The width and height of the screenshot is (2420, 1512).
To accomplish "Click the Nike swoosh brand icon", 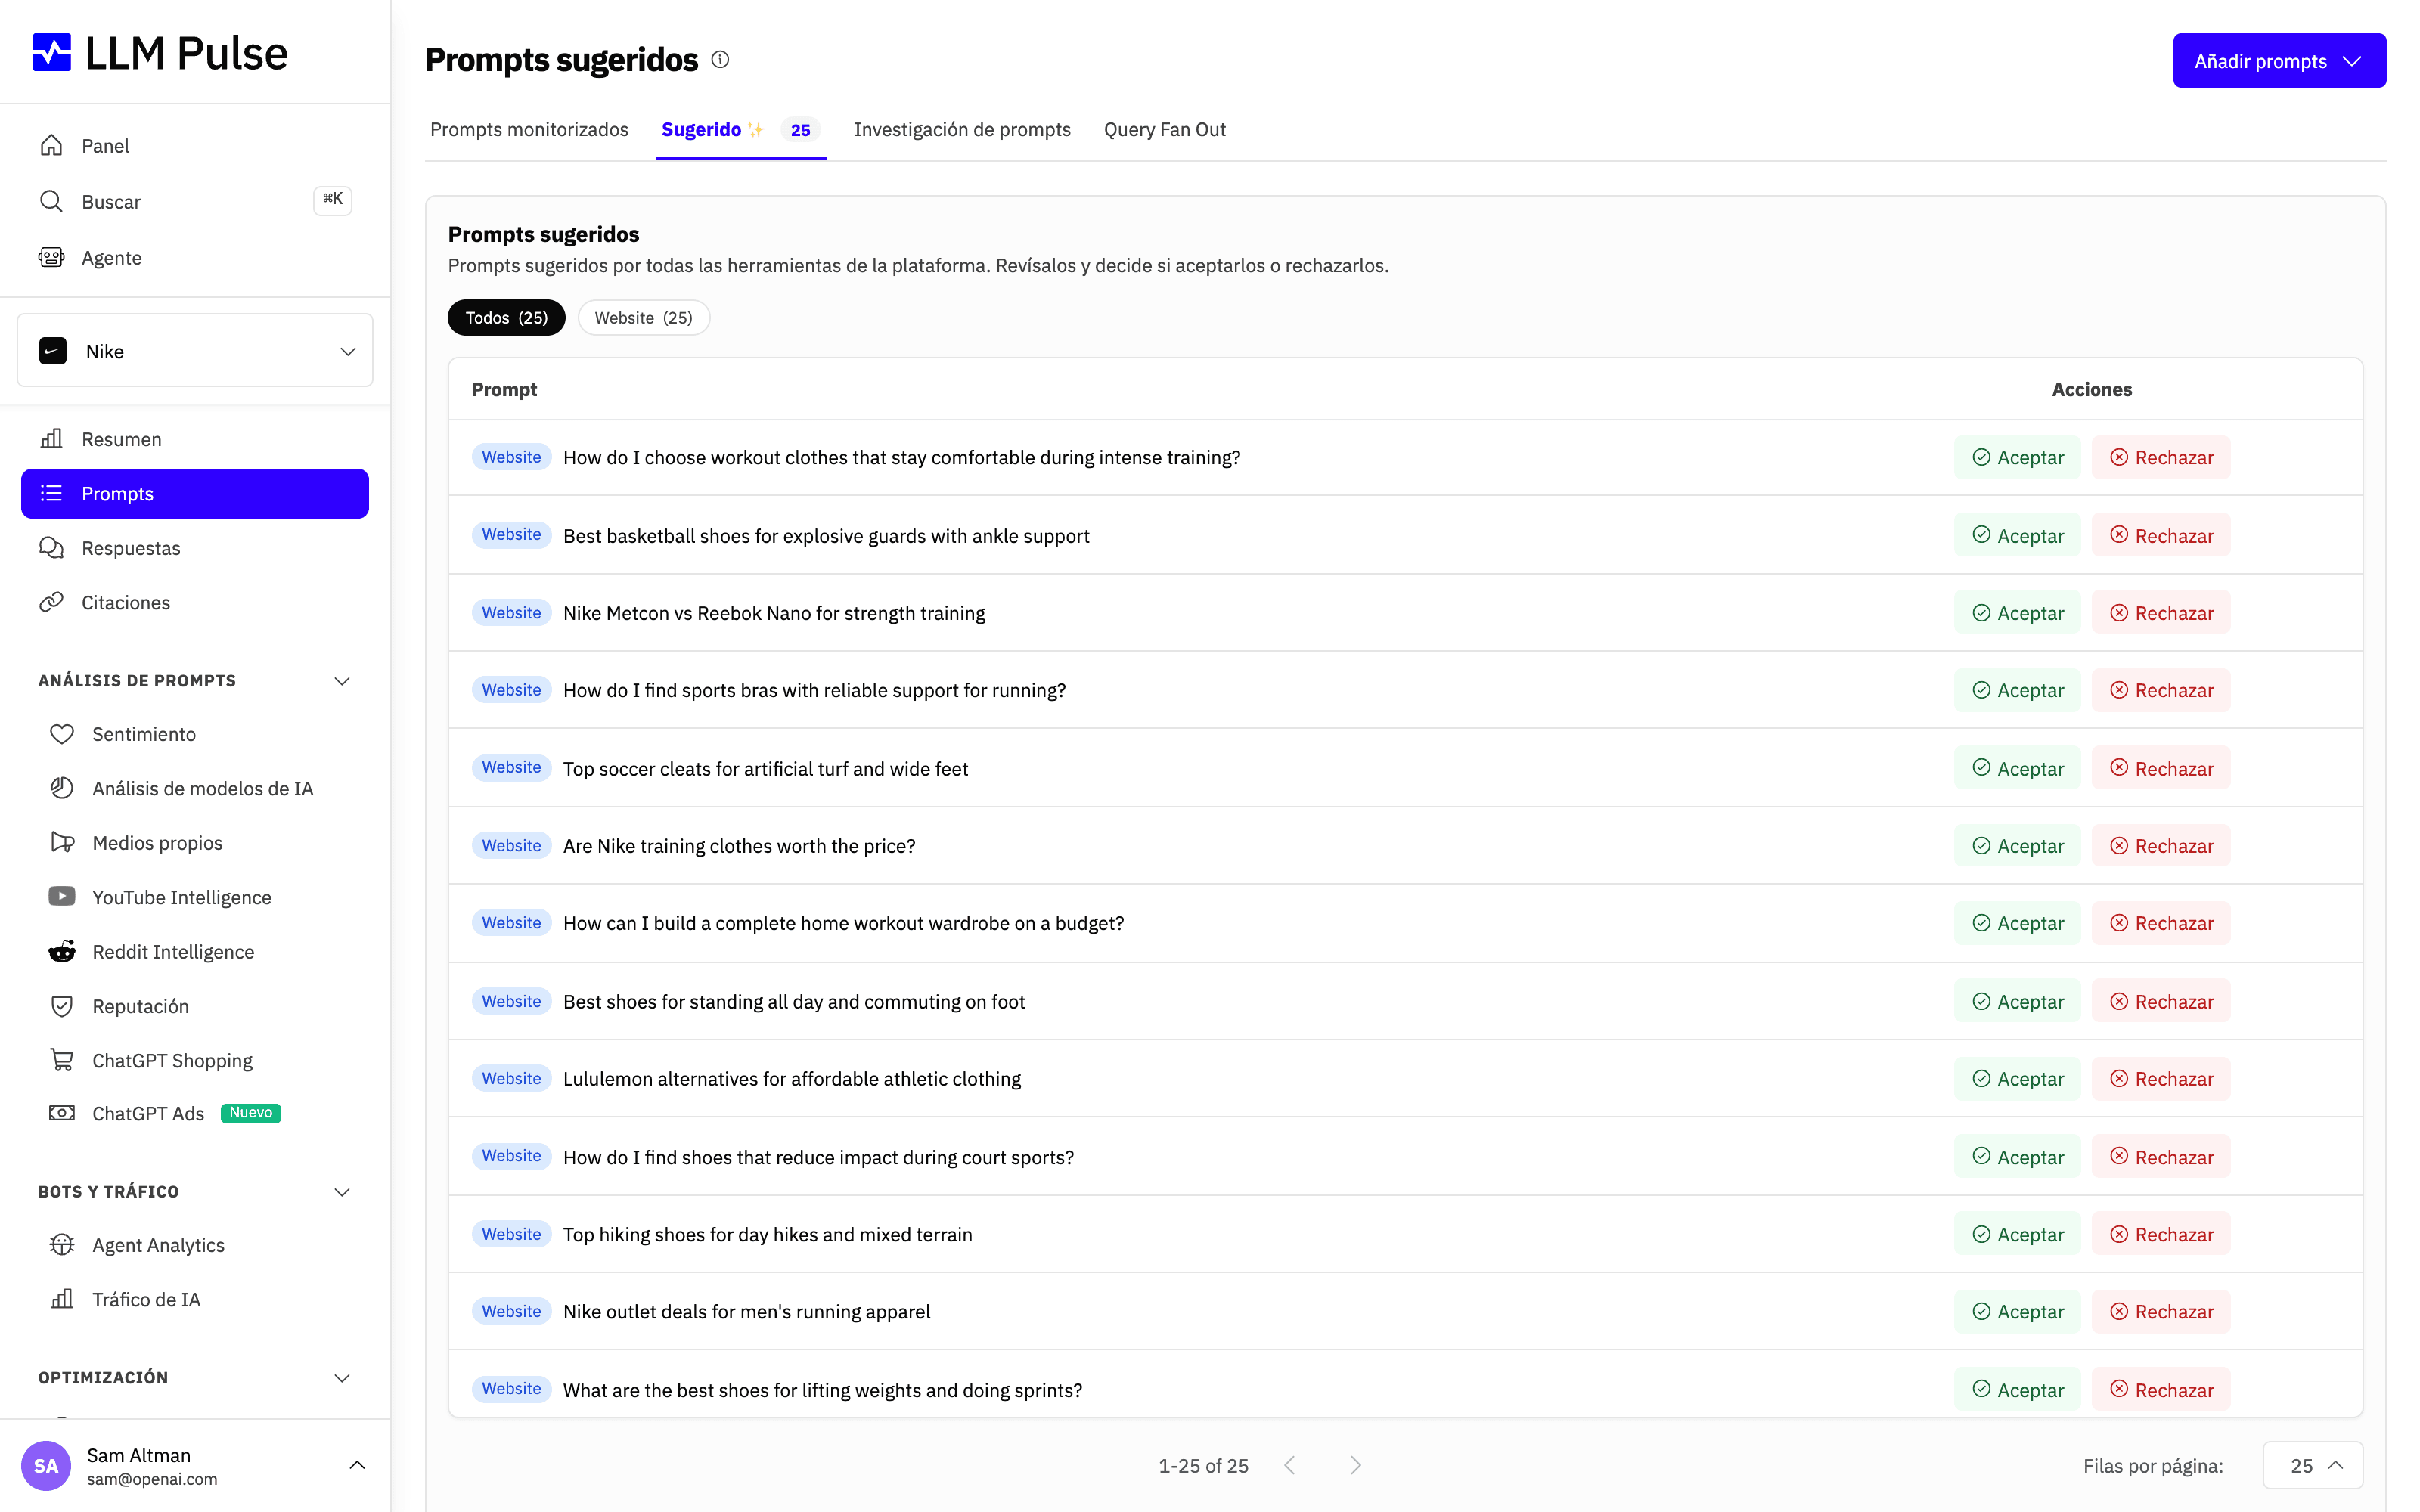I will [53, 351].
